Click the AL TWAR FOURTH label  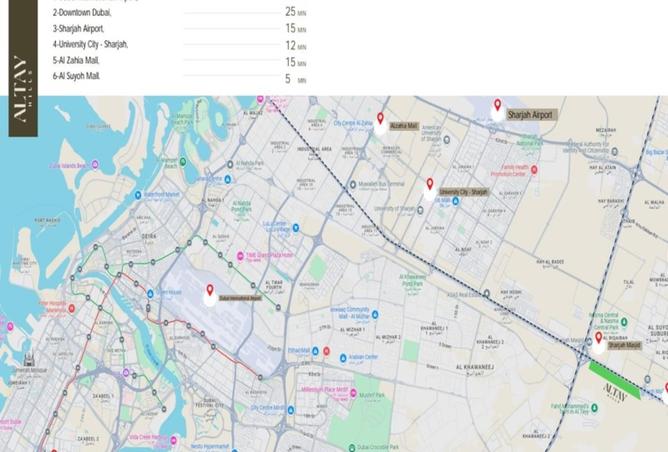pos(274,285)
